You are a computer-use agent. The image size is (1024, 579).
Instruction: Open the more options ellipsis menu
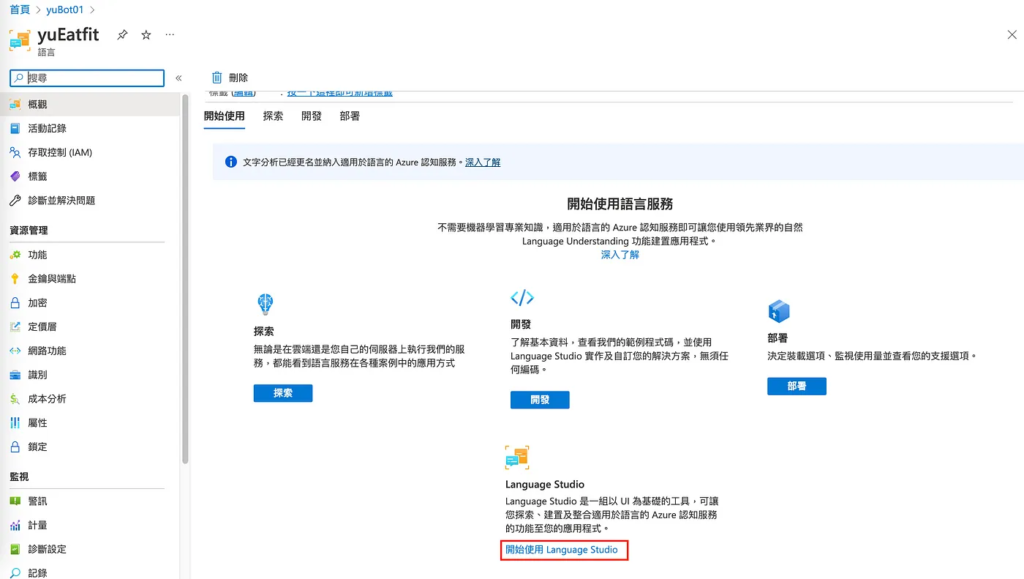tap(170, 35)
